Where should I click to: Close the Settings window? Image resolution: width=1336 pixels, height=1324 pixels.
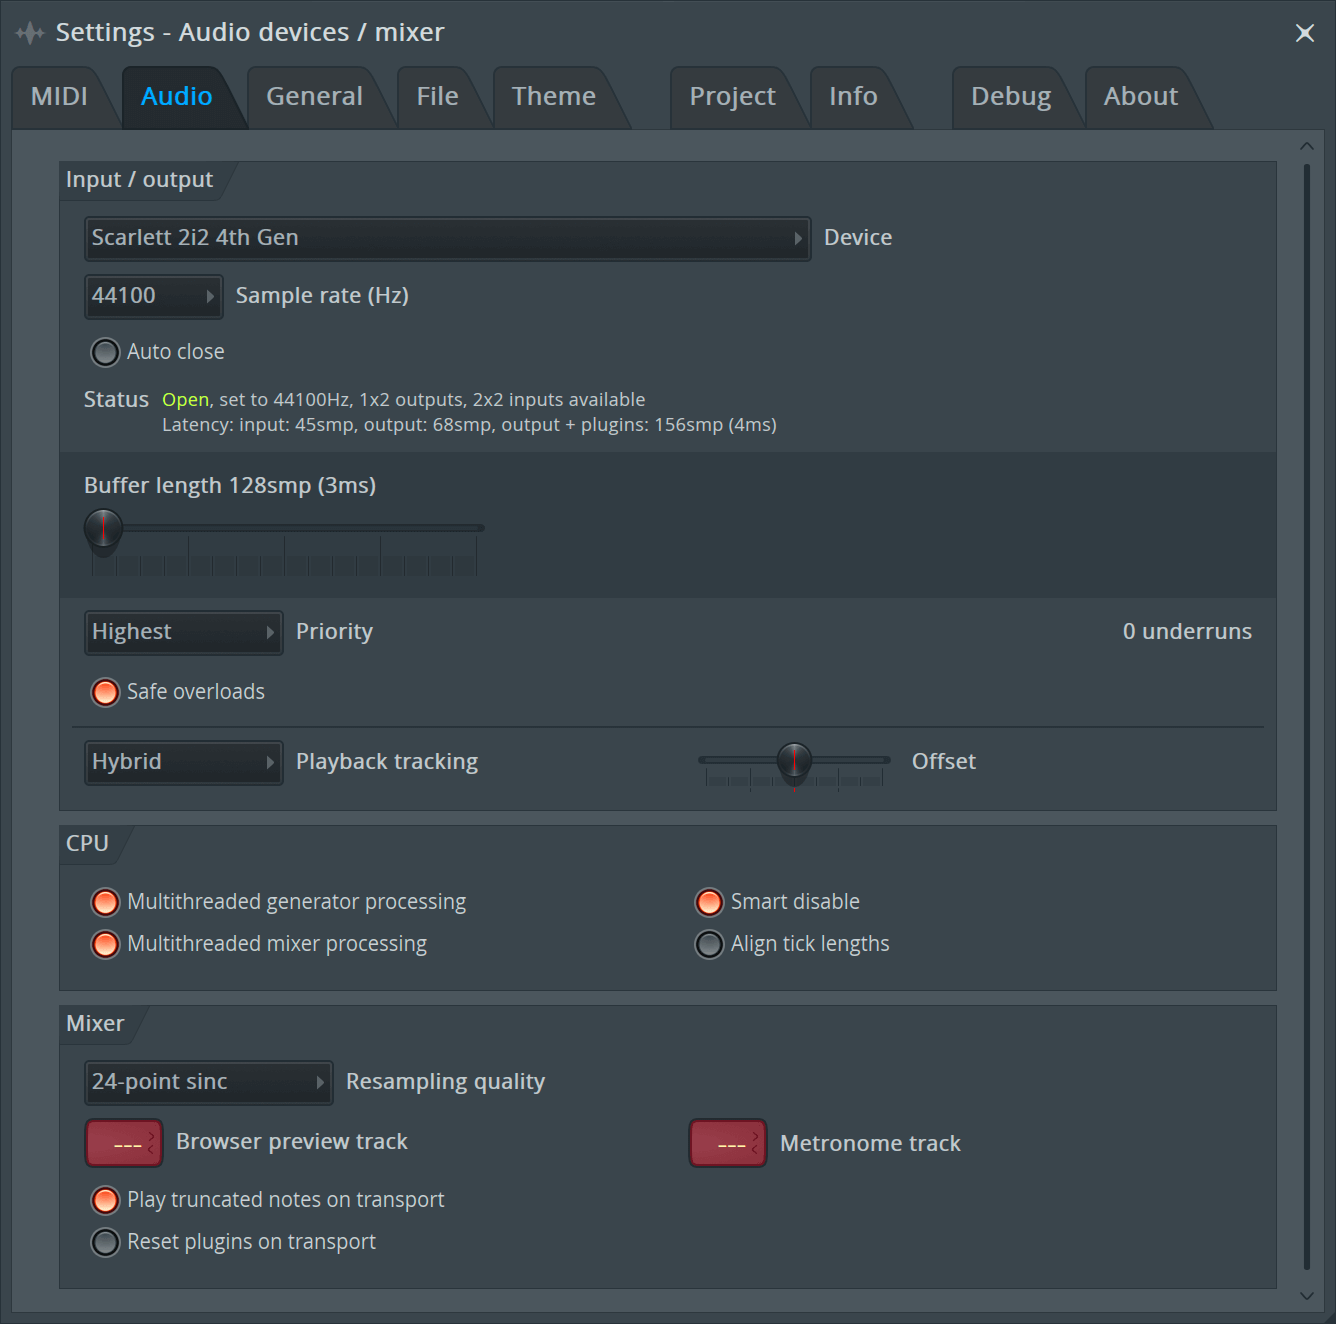click(x=1304, y=33)
